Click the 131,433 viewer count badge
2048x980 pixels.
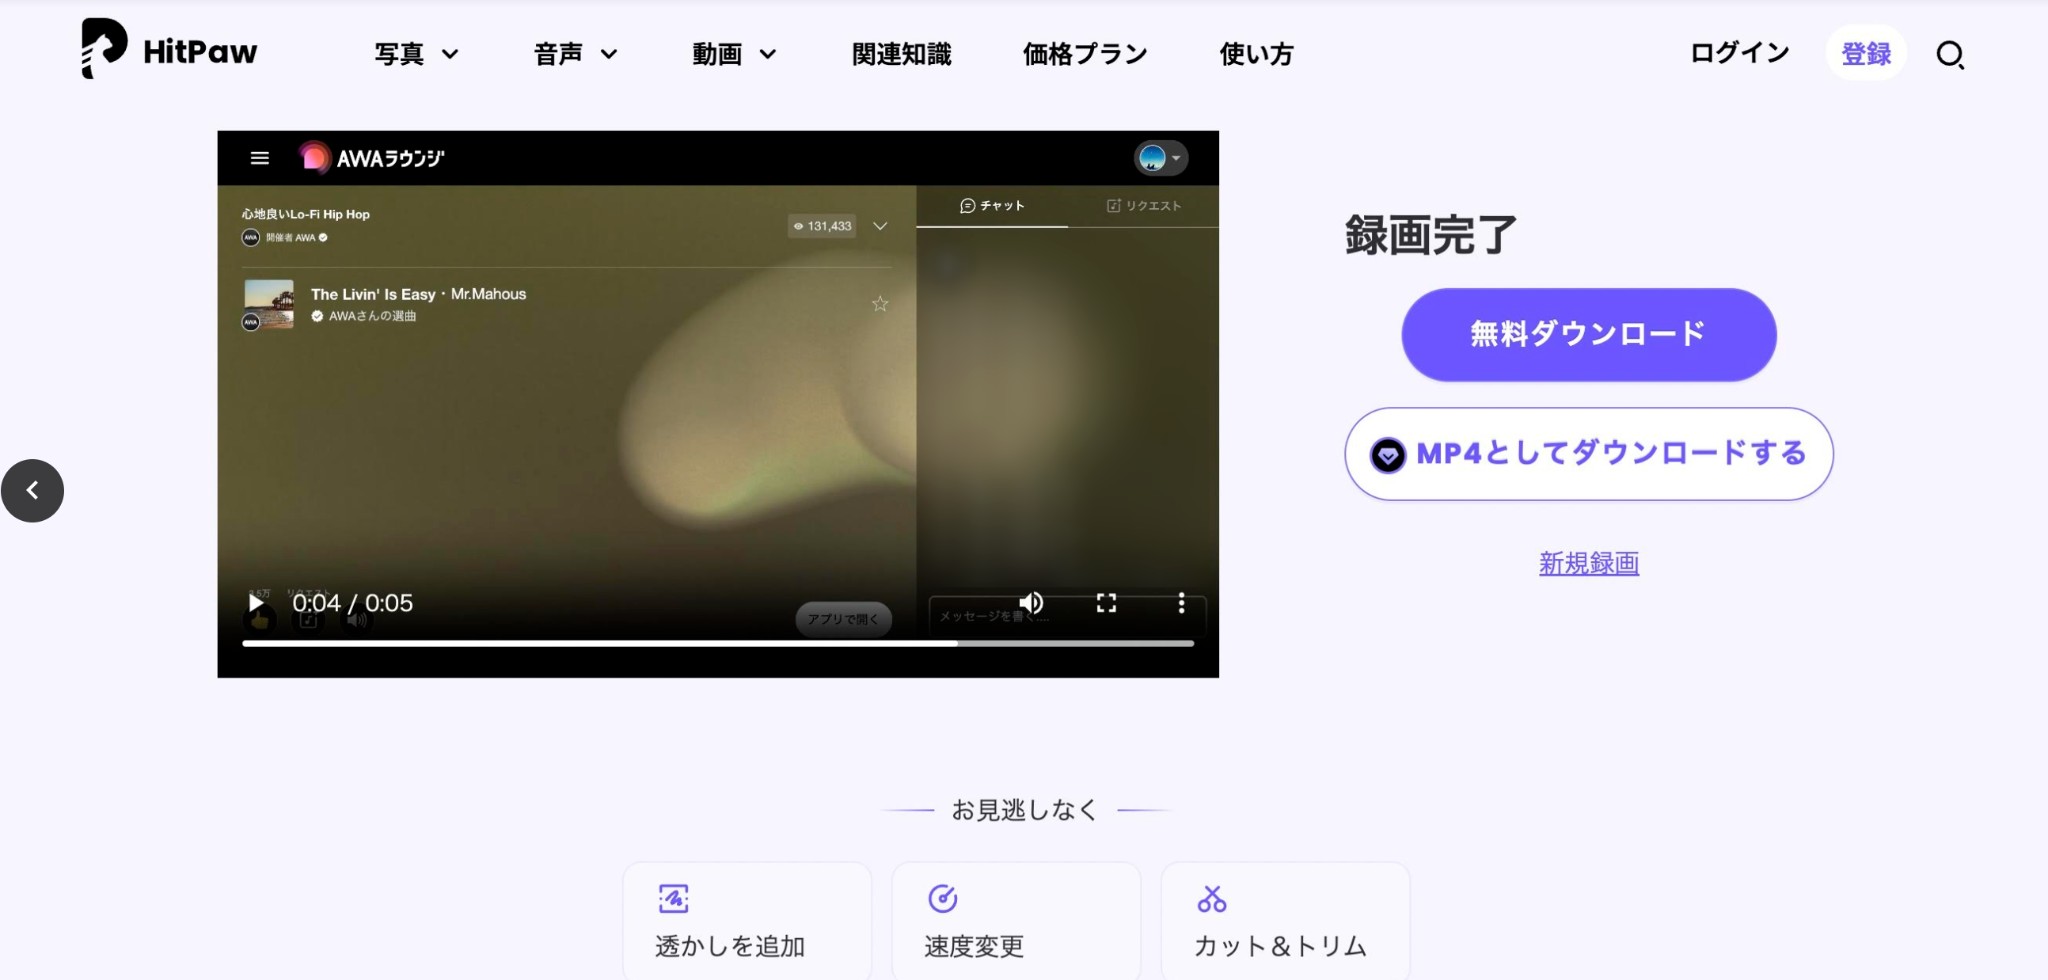822,226
